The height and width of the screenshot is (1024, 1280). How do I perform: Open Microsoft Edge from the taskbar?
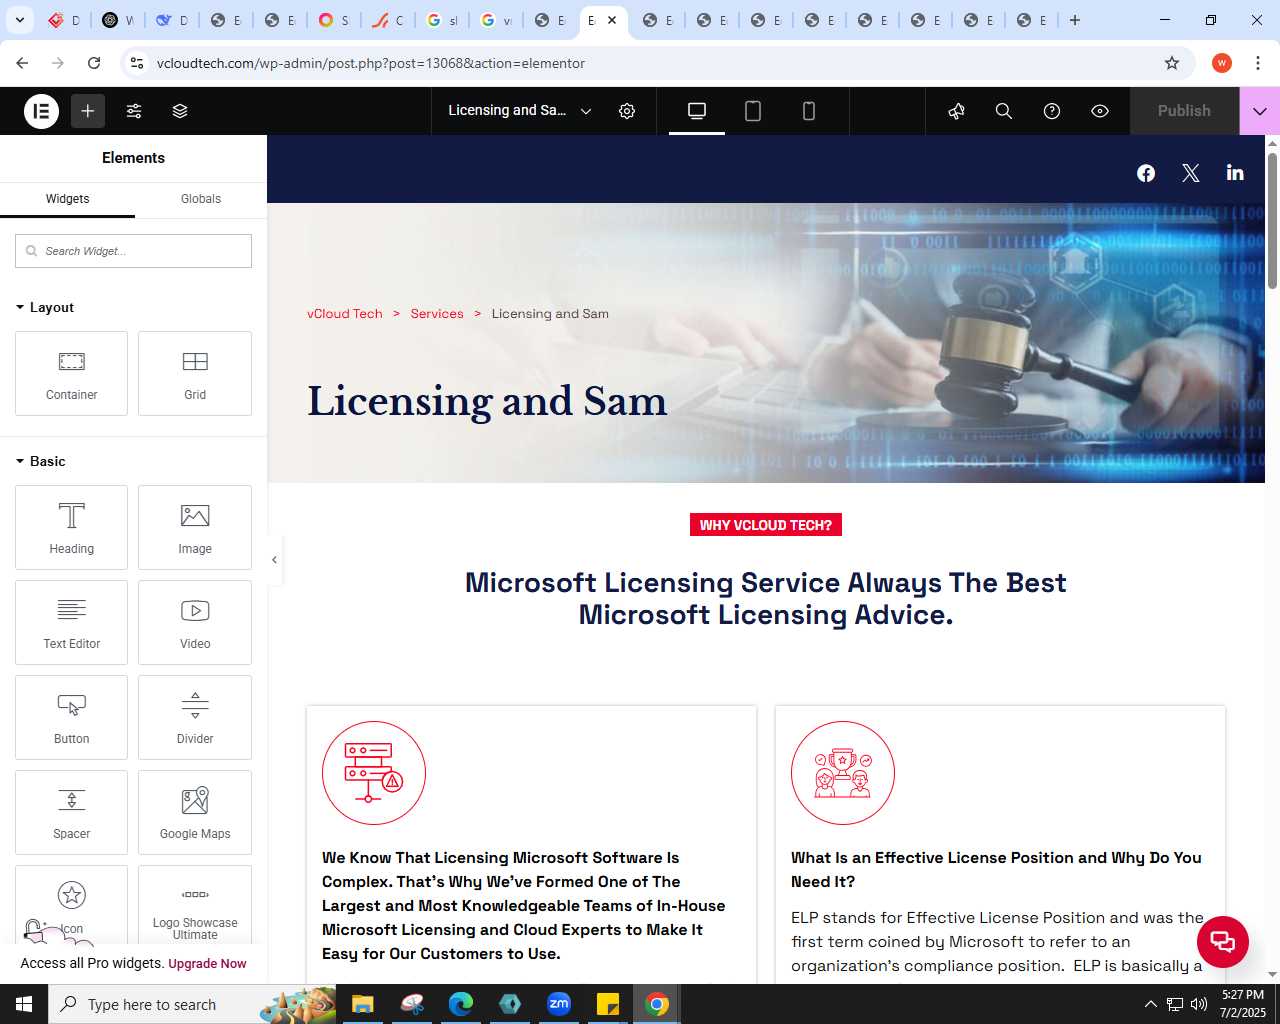(x=460, y=1004)
